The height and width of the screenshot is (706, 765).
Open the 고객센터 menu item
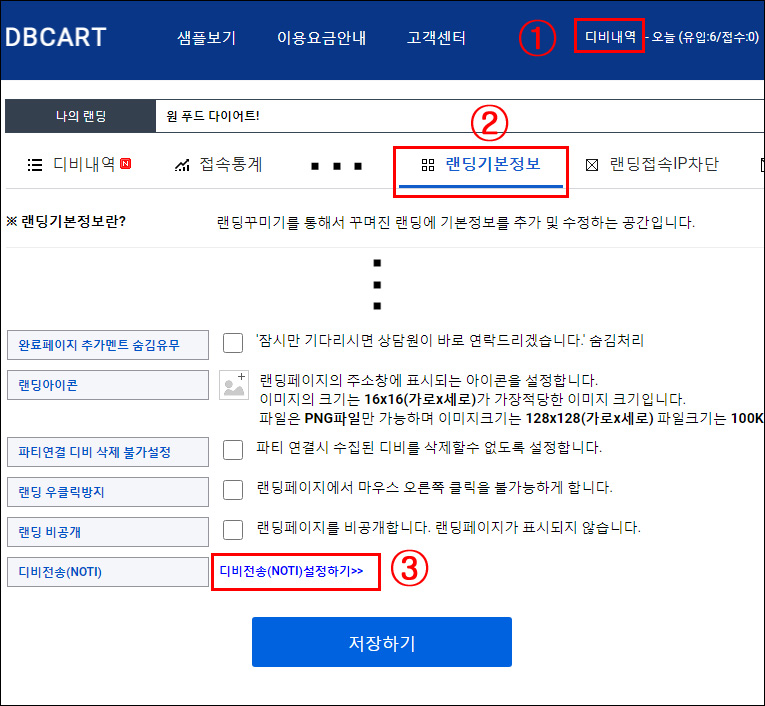click(x=436, y=39)
